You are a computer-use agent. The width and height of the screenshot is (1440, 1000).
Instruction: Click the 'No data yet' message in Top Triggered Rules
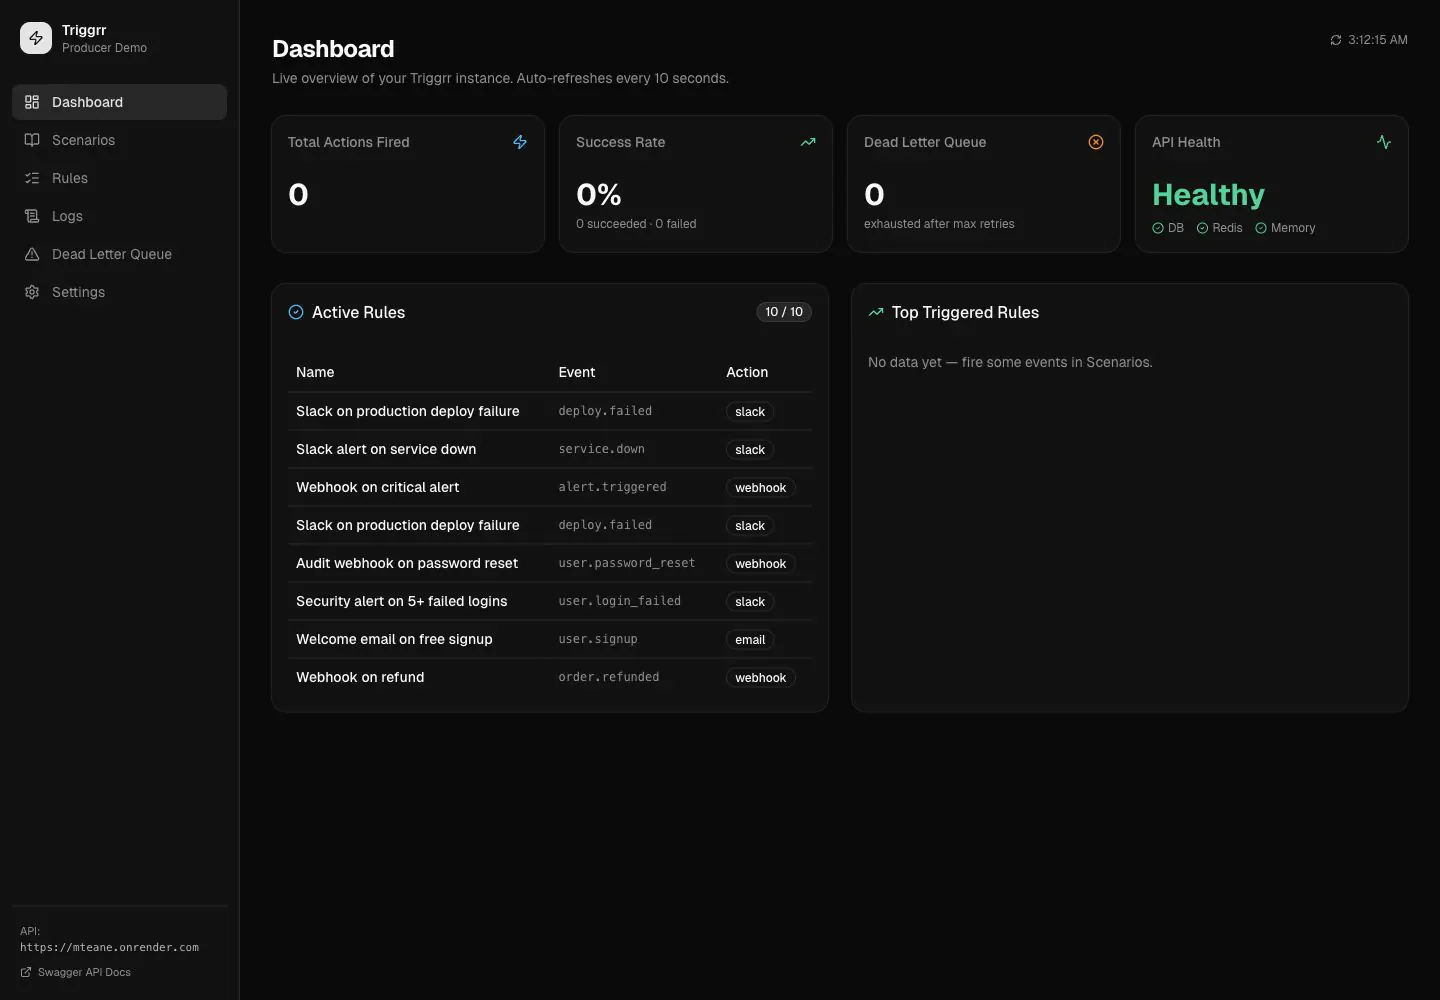click(x=1010, y=362)
